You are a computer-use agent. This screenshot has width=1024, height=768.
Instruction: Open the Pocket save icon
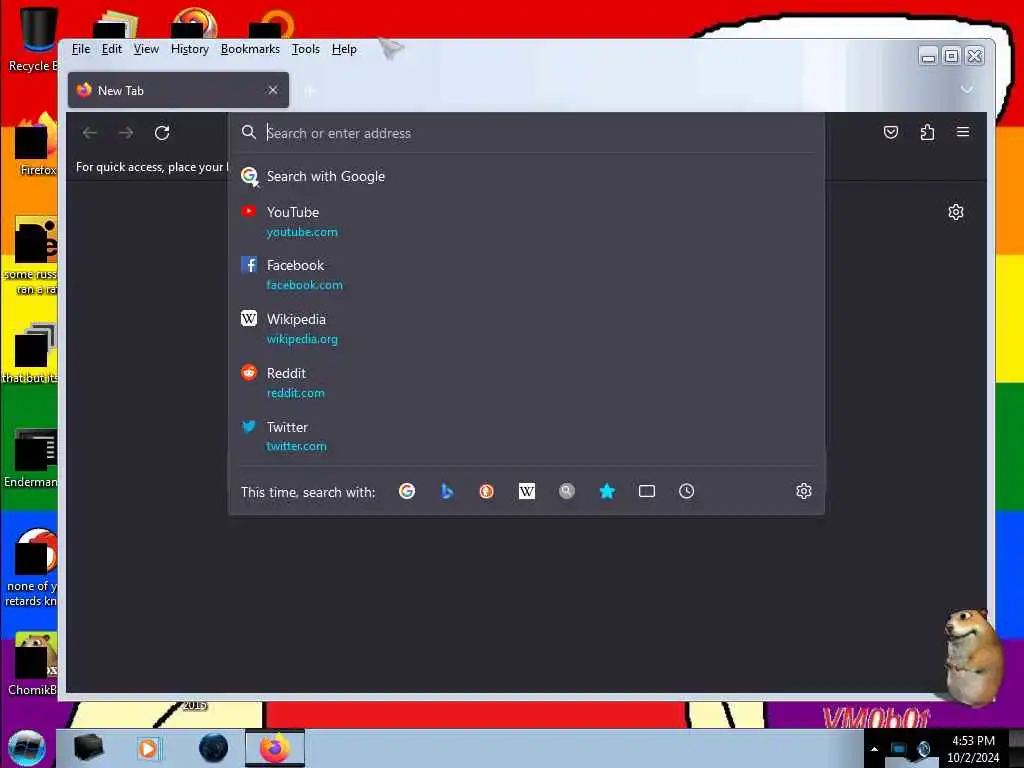click(x=891, y=133)
